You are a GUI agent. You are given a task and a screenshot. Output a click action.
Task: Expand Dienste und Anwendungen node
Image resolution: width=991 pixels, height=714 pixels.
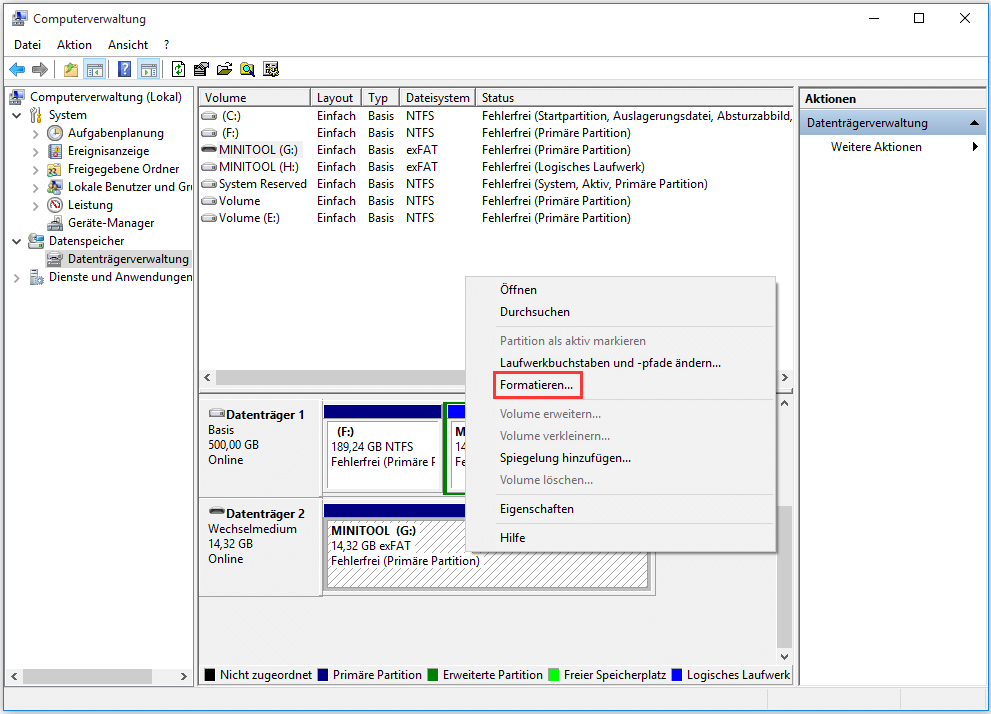coord(17,277)
